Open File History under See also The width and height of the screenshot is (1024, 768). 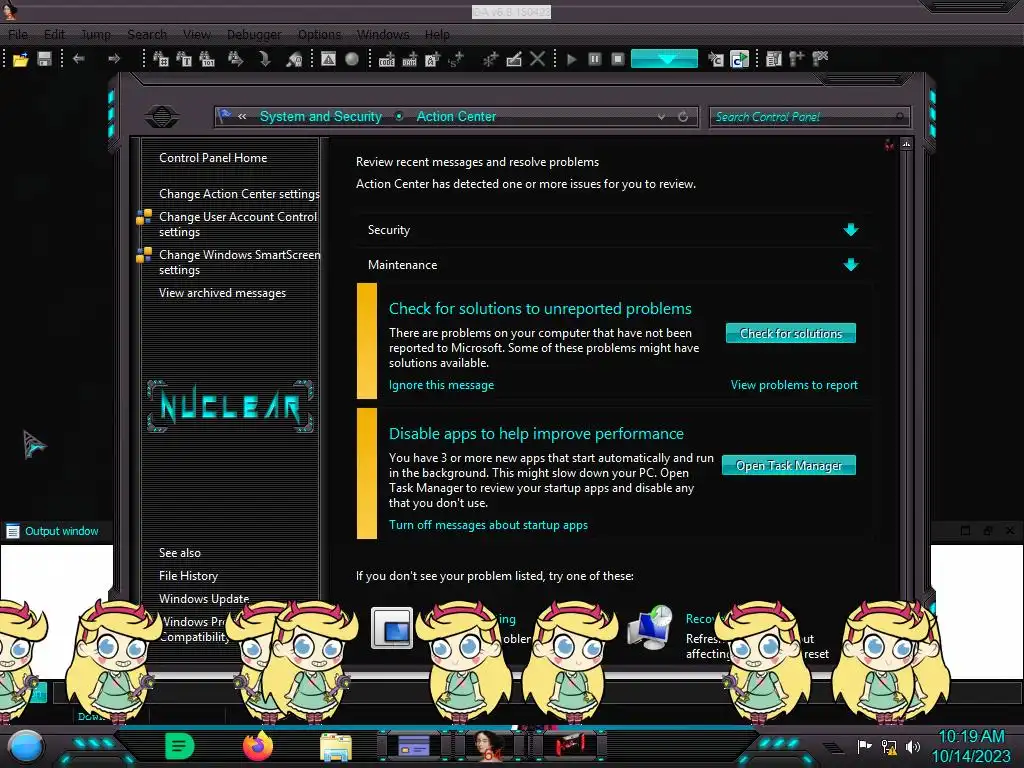point(188,576)
